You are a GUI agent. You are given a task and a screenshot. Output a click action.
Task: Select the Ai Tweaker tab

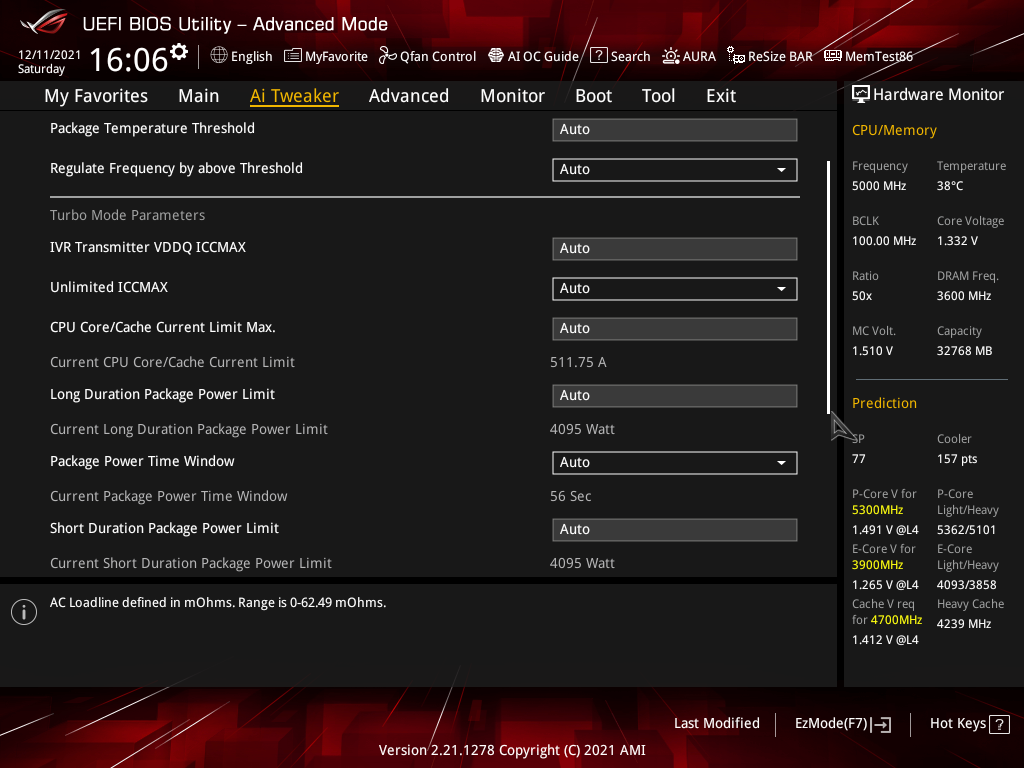(x=294, y=96)
